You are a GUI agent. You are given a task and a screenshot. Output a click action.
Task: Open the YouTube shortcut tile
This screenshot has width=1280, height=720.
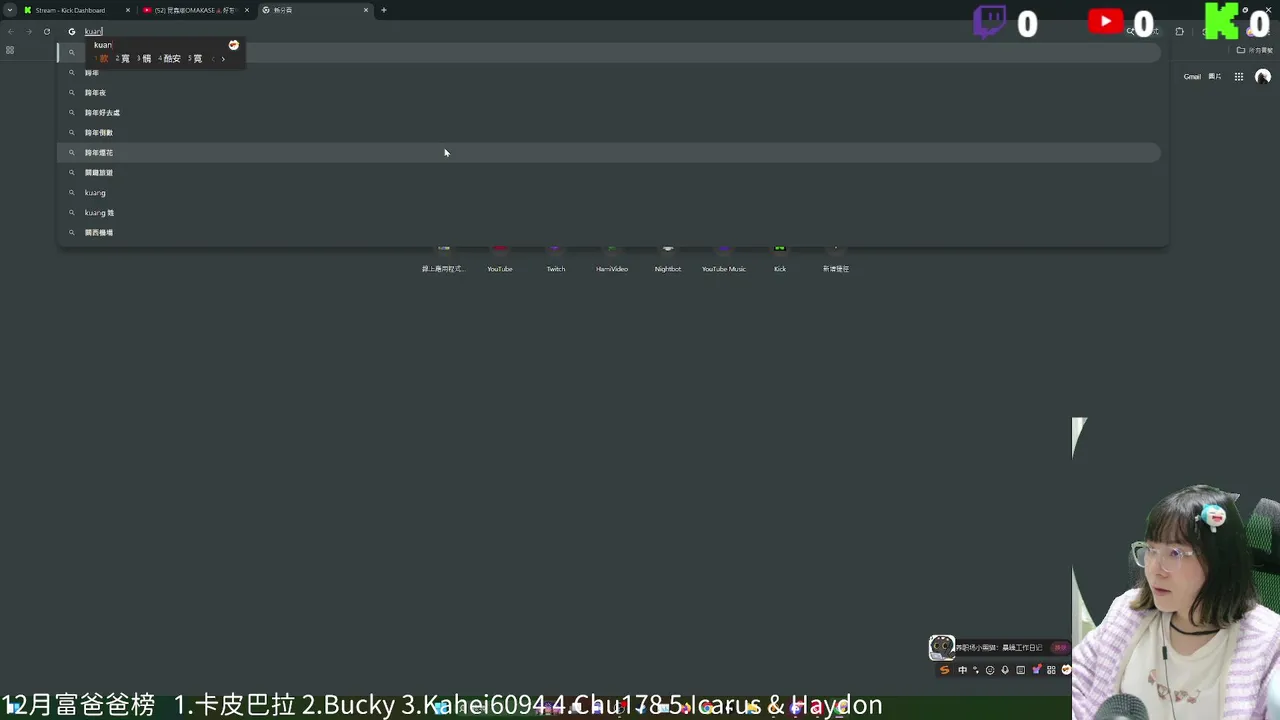pos(500,257)
